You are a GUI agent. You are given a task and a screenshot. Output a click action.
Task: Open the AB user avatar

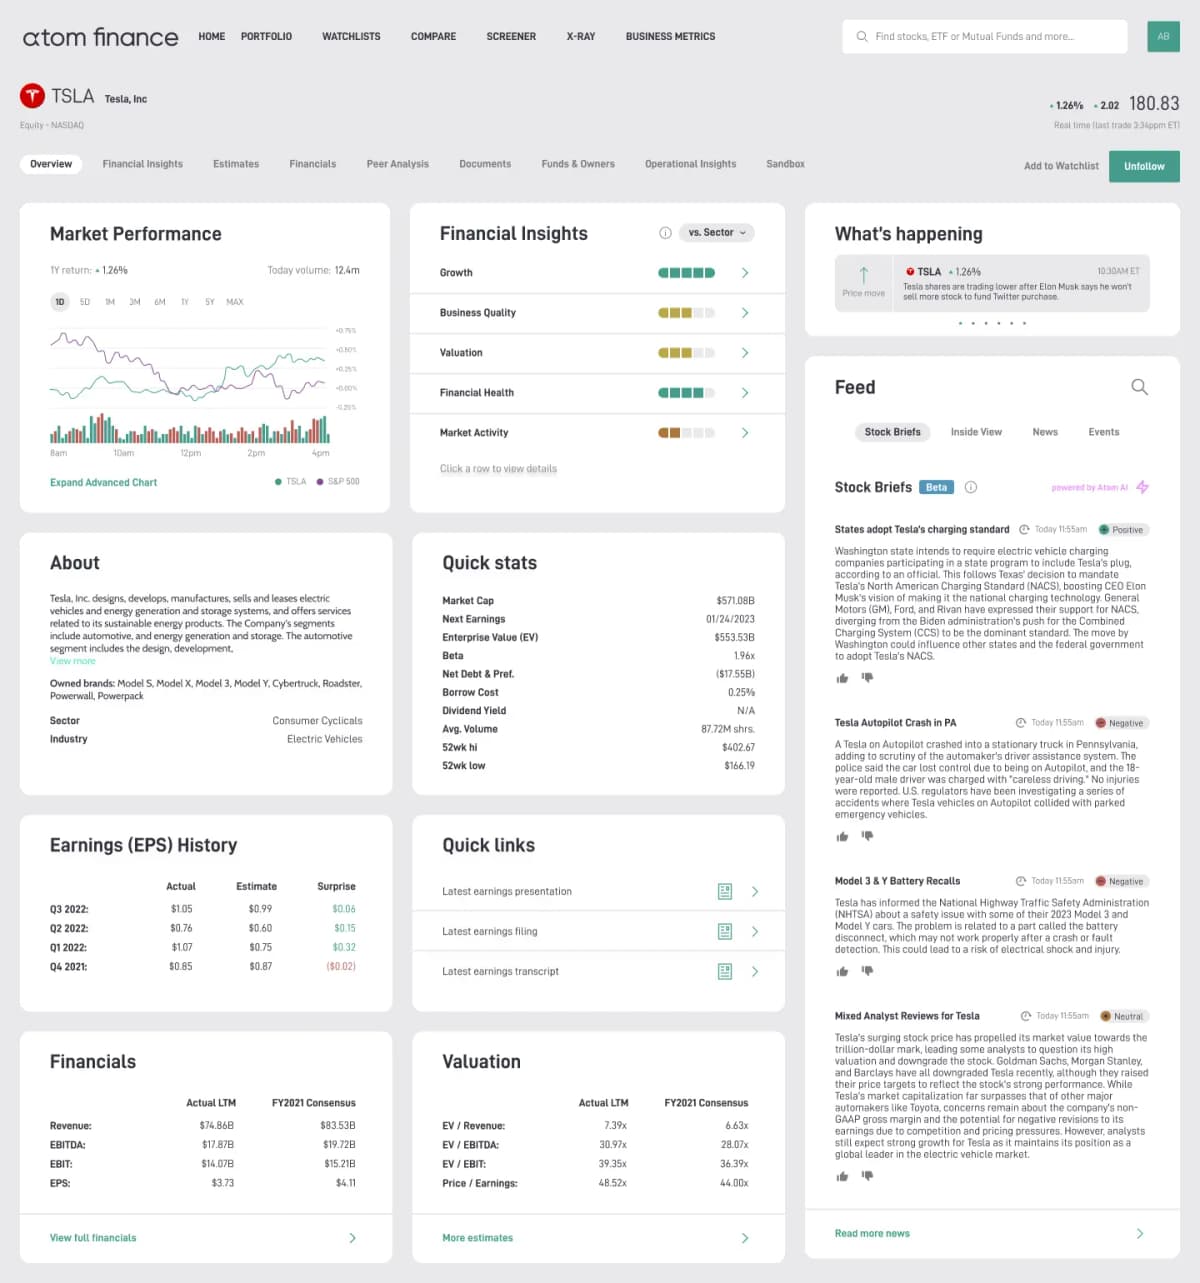(x=1163, y=36)
